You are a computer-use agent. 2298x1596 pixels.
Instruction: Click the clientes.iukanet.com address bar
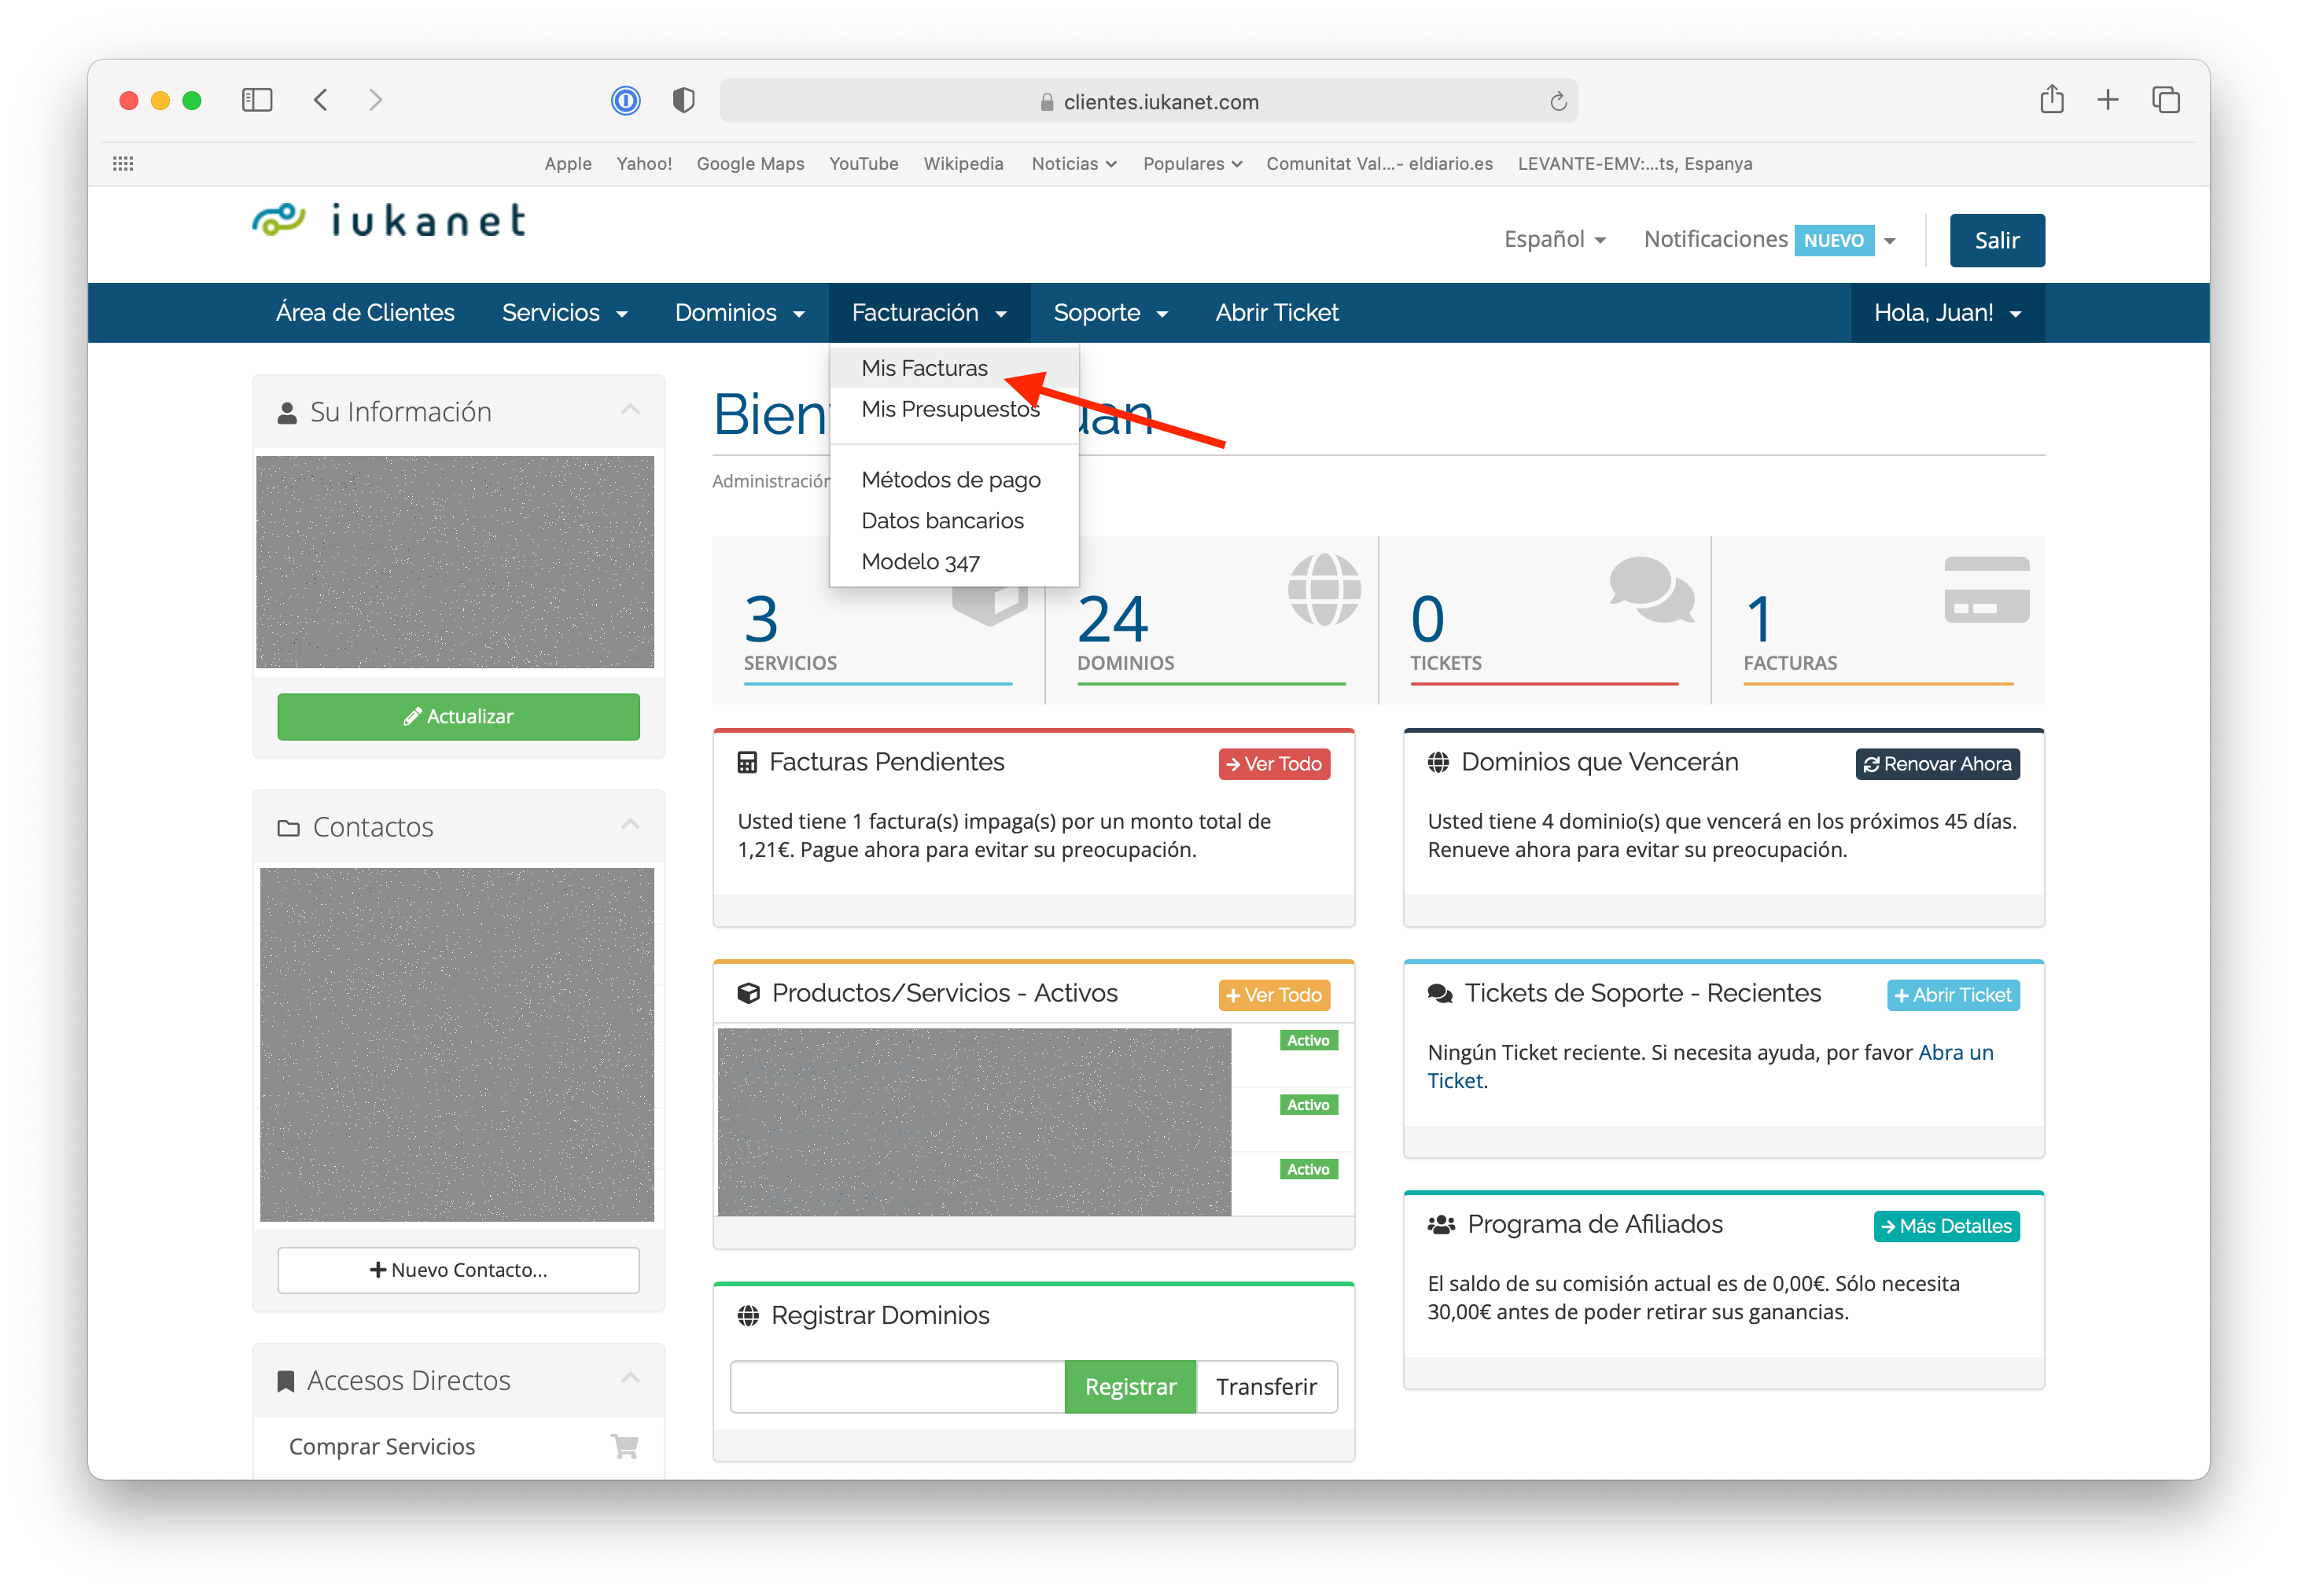point(1148,101)
